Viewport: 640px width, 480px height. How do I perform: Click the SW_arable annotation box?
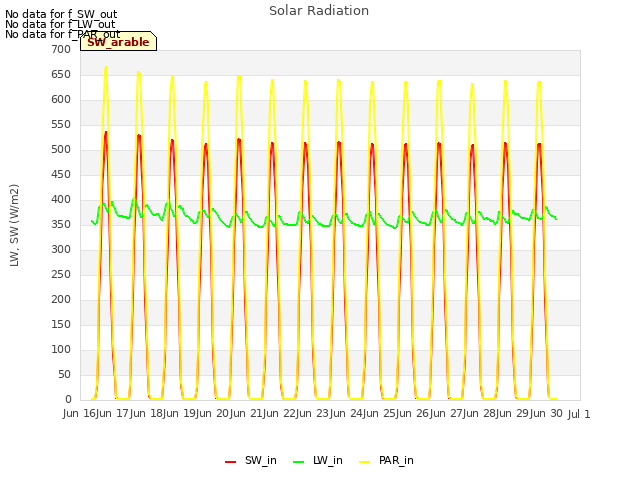118,41
